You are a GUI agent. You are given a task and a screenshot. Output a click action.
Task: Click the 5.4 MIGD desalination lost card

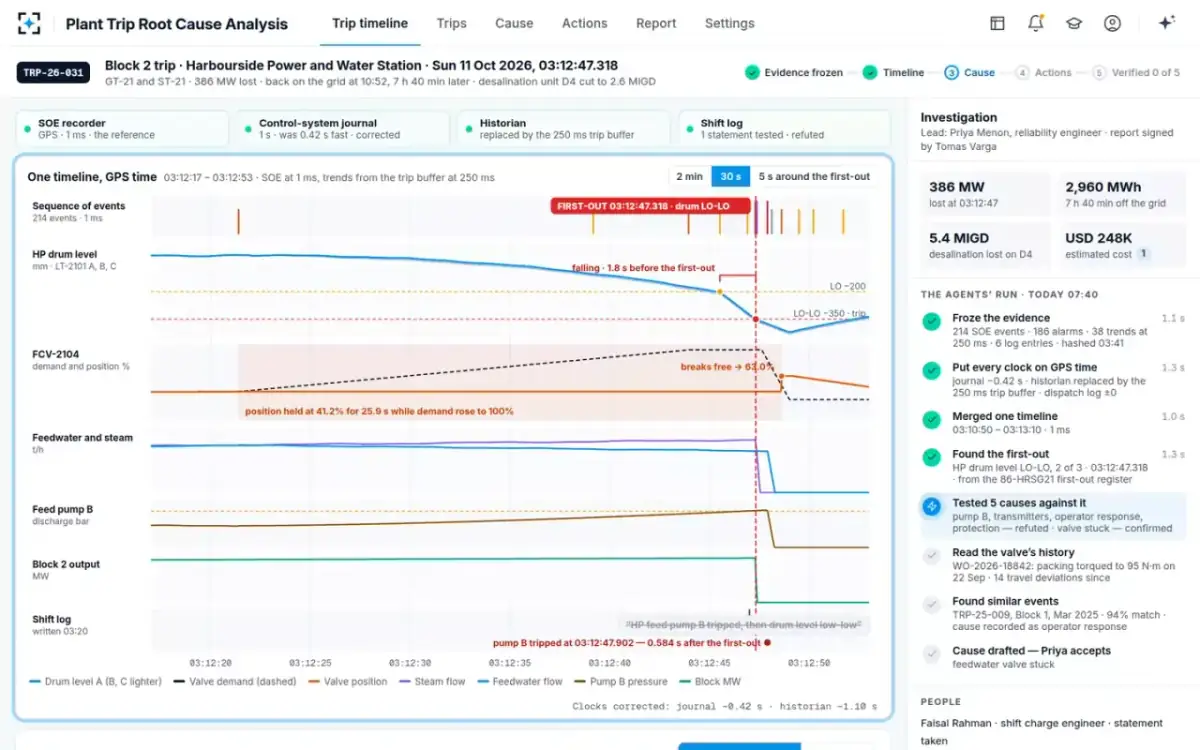click(x=984, y=246)
